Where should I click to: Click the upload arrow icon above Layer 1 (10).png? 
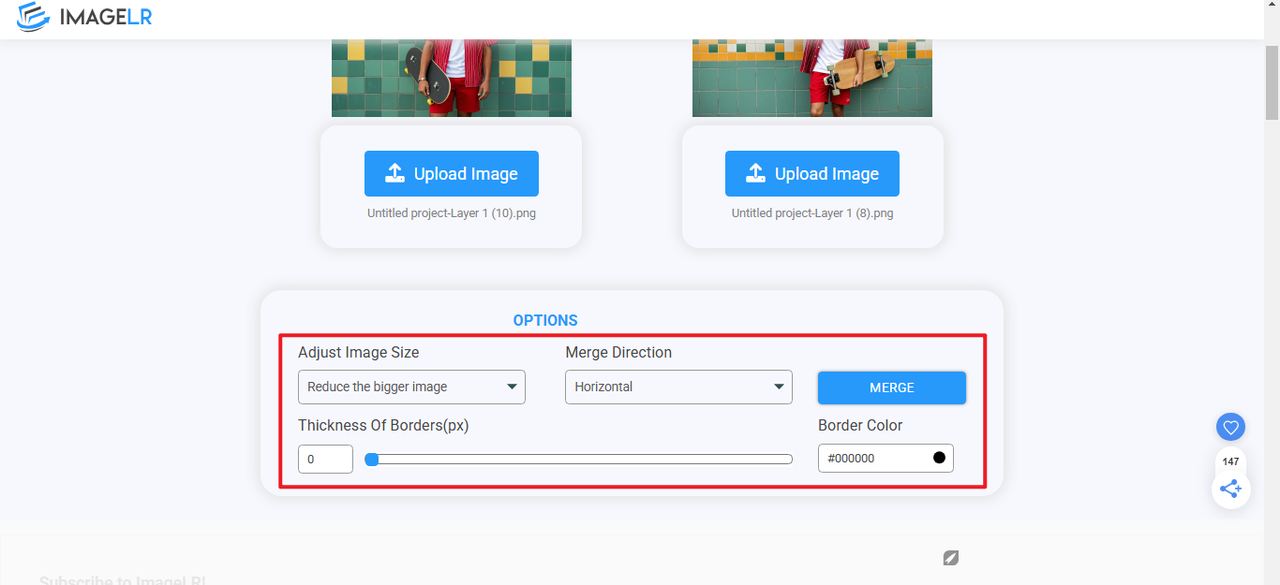[x=395, y=173]
